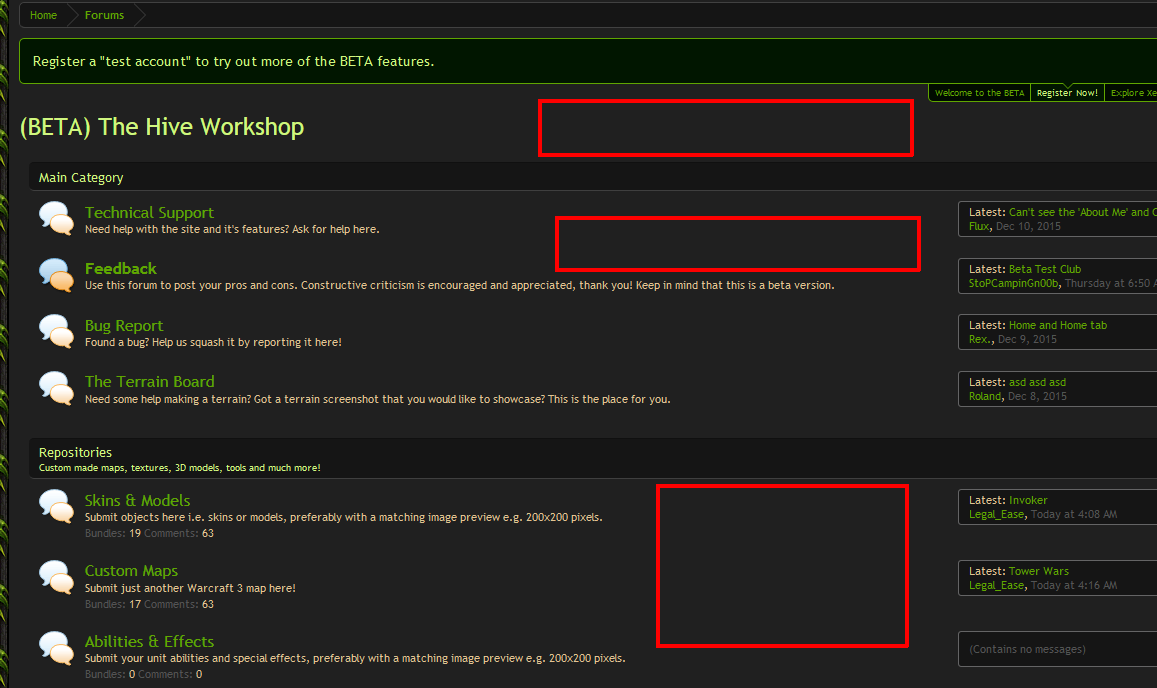Open the Forums breadcrumb
Screen dimensions: 1157x688
(104, 15)
